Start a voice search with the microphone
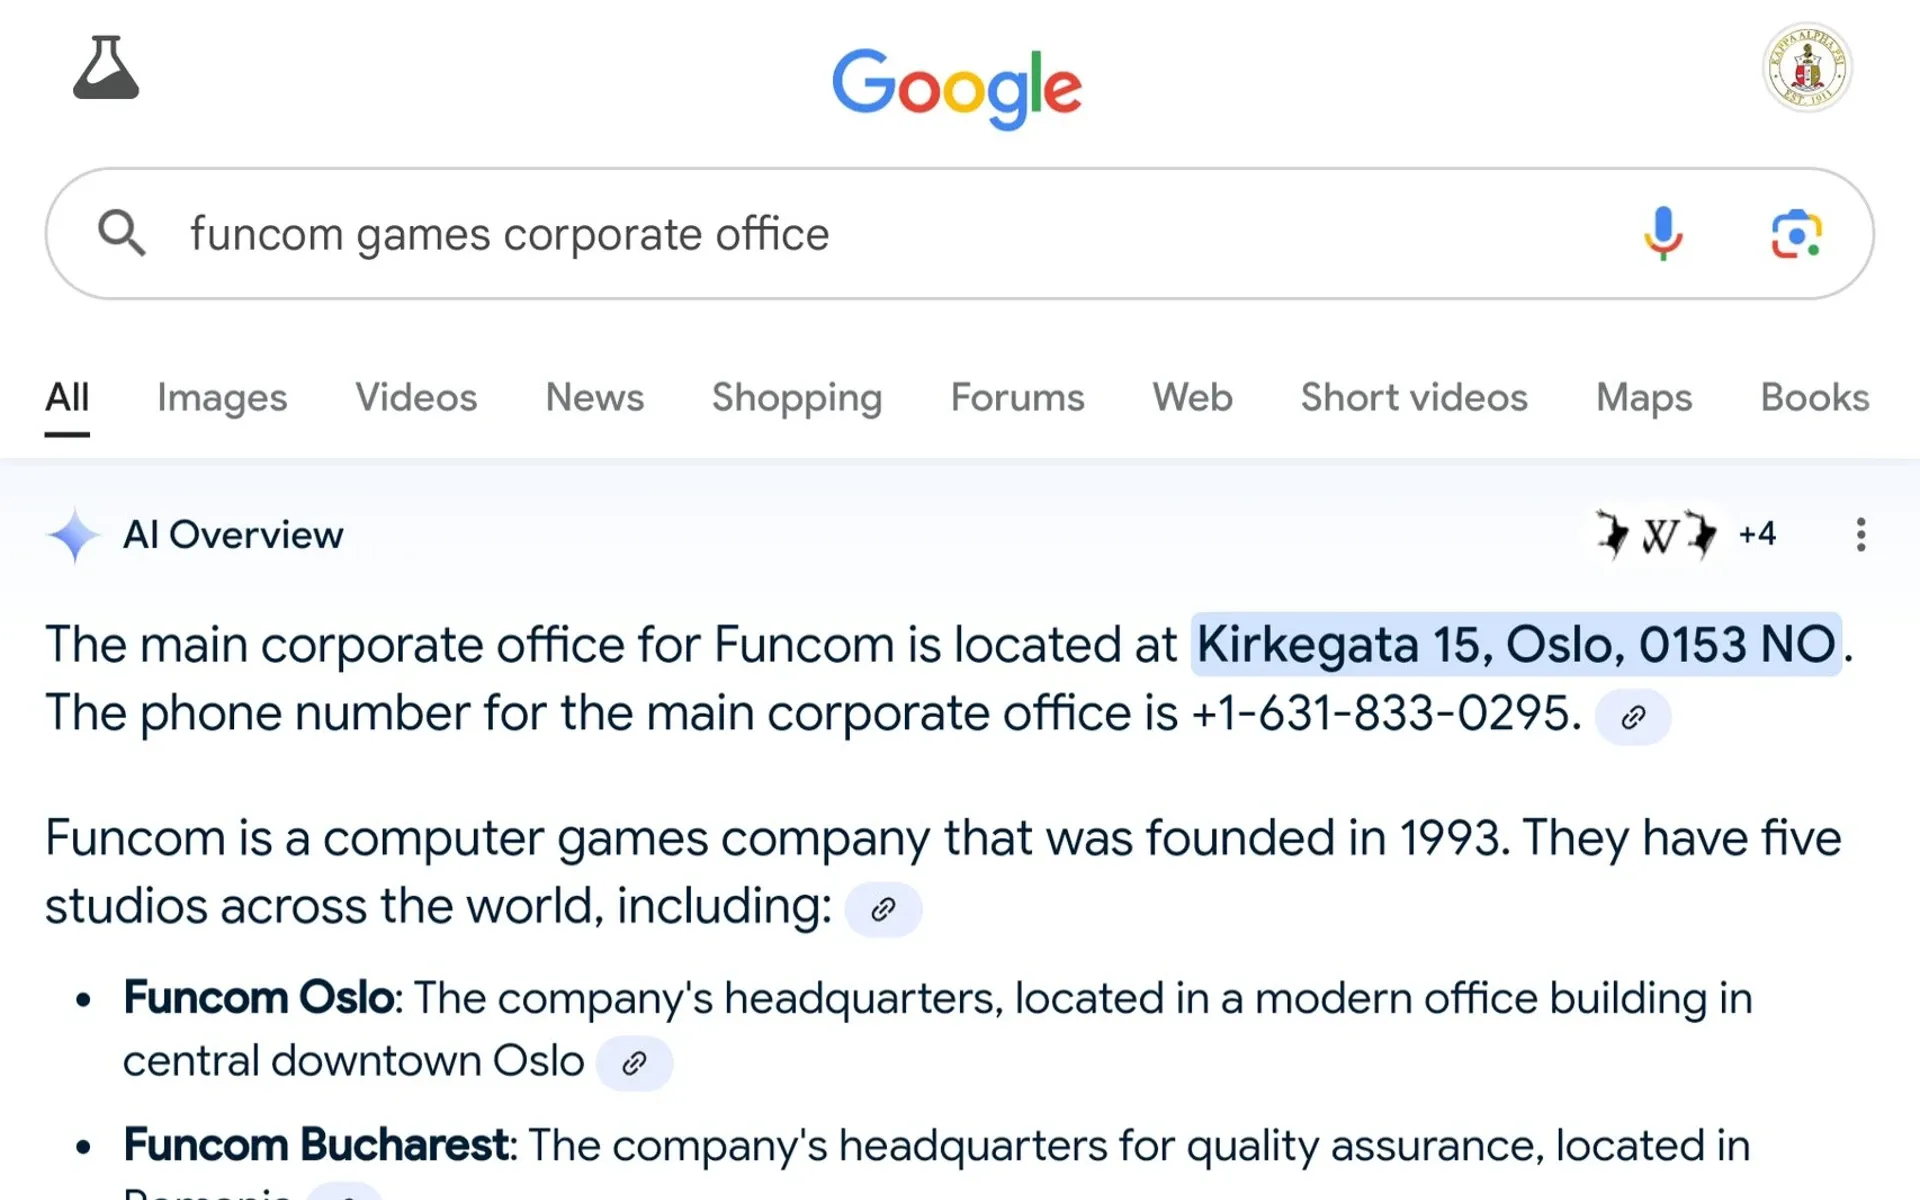This screenshot has width=1920, height=1200. (x=1661, y=233)
